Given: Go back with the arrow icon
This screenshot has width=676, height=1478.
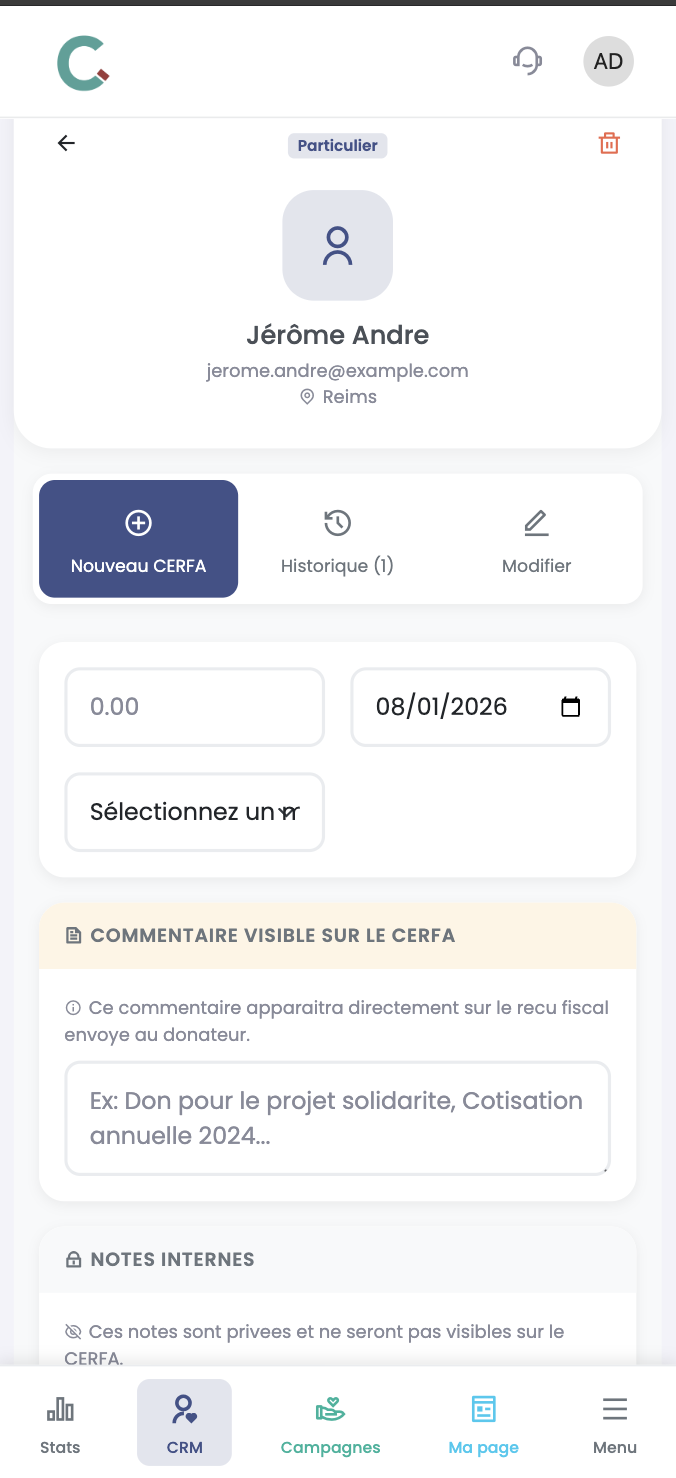Looking at the screenshot, I should pyautogui.click(x=66, y=143).
